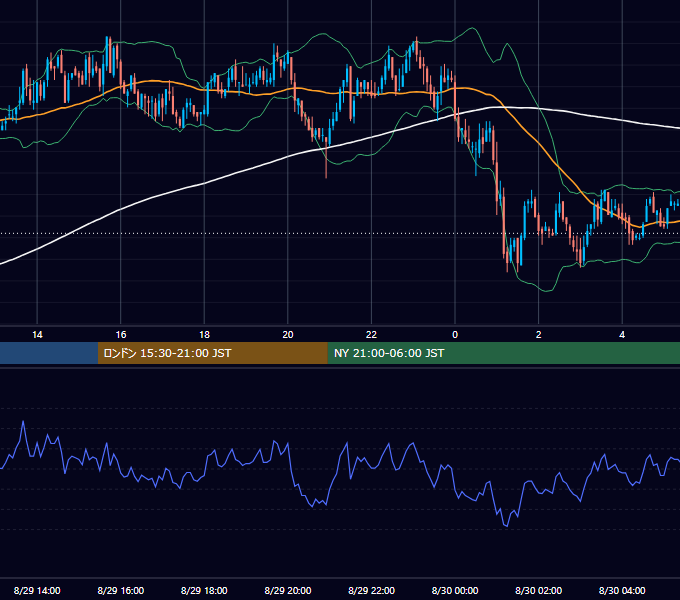
Task: Click the 8/29 20:00 time label
Action: tap(288, 590)
